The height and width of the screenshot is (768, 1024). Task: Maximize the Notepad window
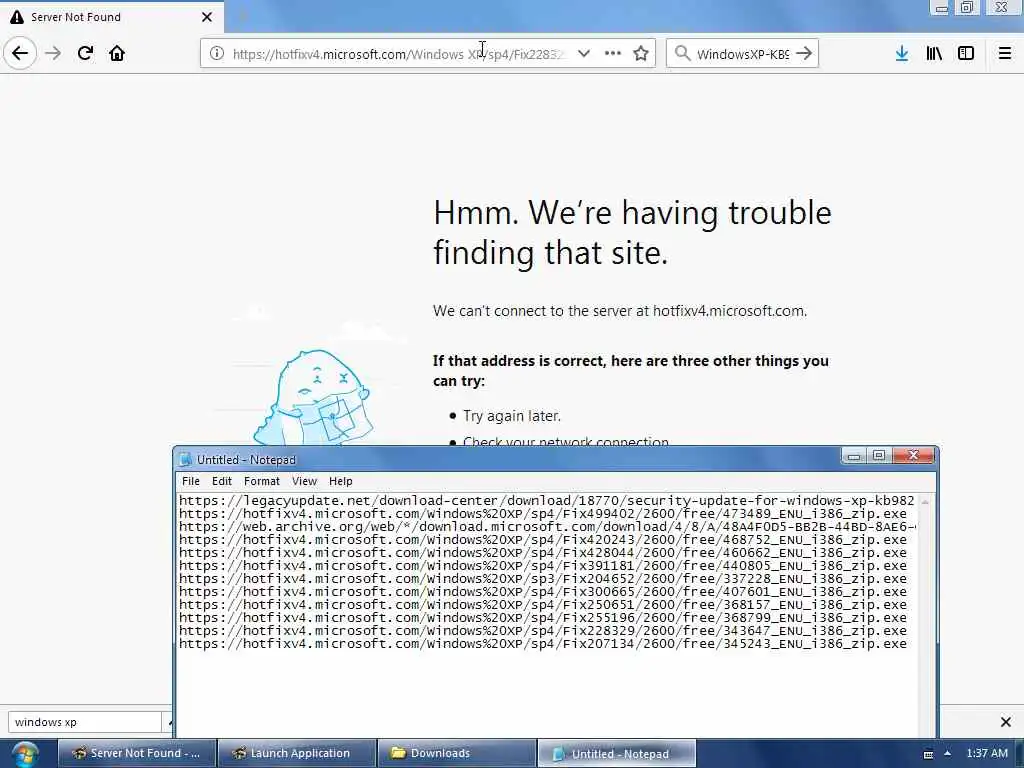(x=879, y=455)
